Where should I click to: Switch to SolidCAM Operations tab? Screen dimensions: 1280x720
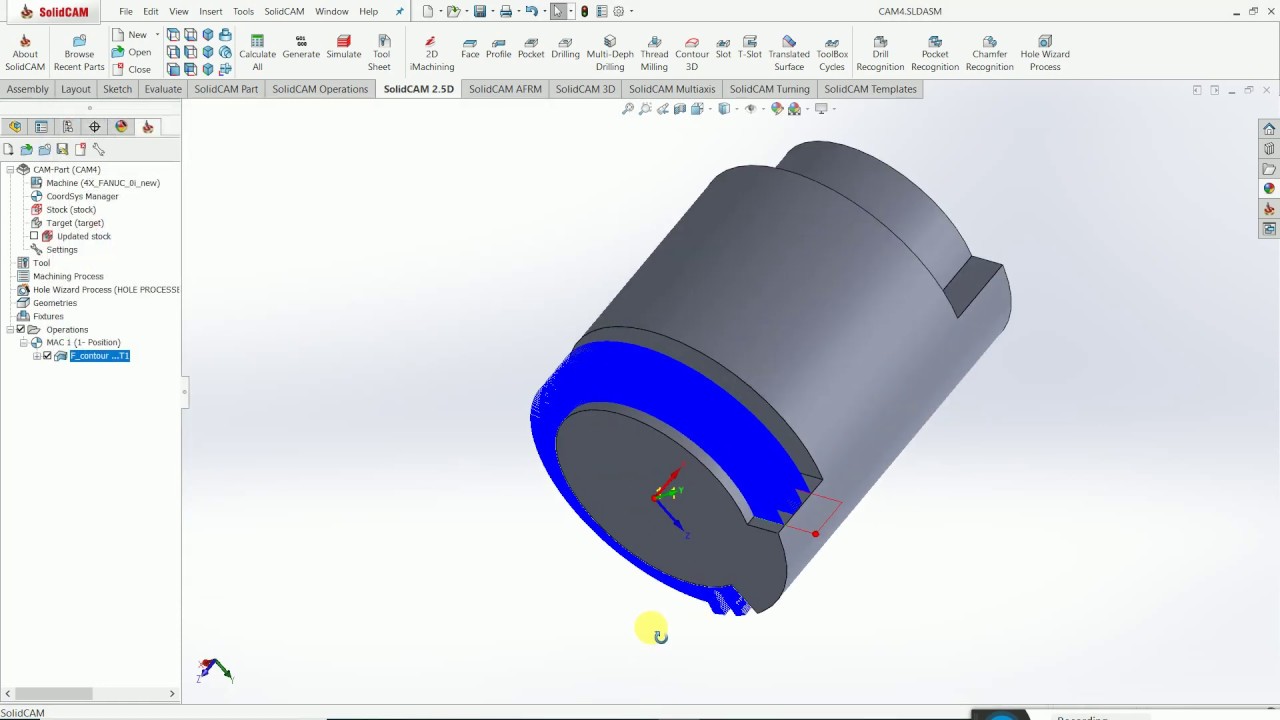tap(320, 89)
